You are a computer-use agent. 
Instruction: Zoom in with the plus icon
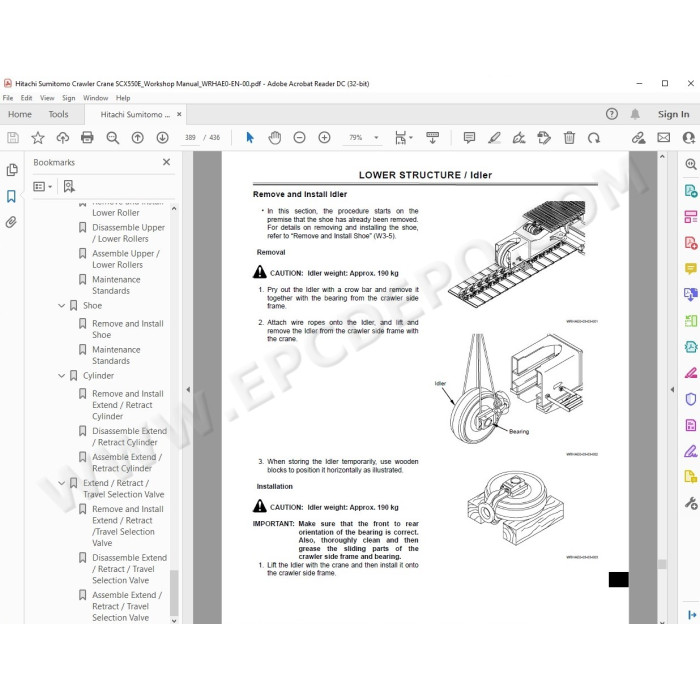click(x=325, y=138)
